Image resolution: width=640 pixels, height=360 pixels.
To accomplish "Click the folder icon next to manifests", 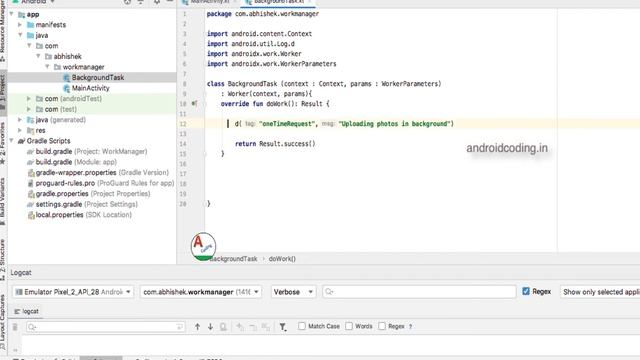I will pos(31,25).
